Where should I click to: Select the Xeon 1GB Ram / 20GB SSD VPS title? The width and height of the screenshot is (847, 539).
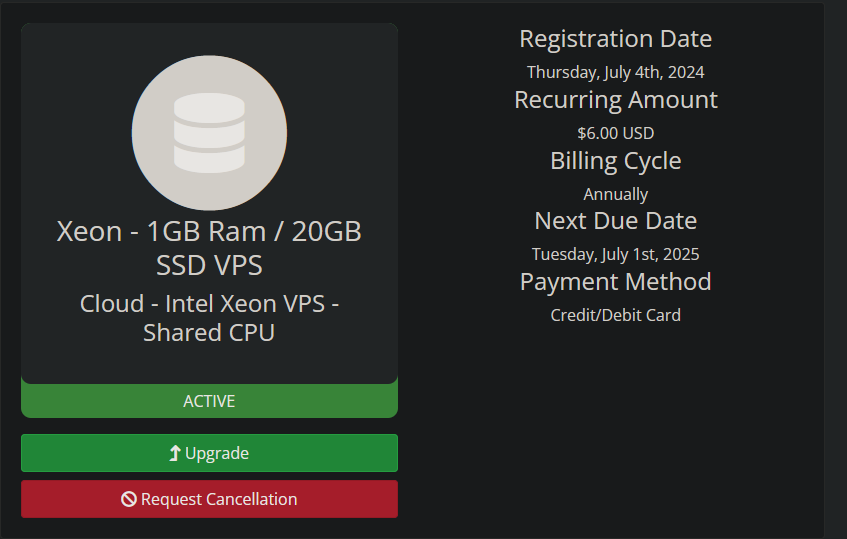[209, 248]
